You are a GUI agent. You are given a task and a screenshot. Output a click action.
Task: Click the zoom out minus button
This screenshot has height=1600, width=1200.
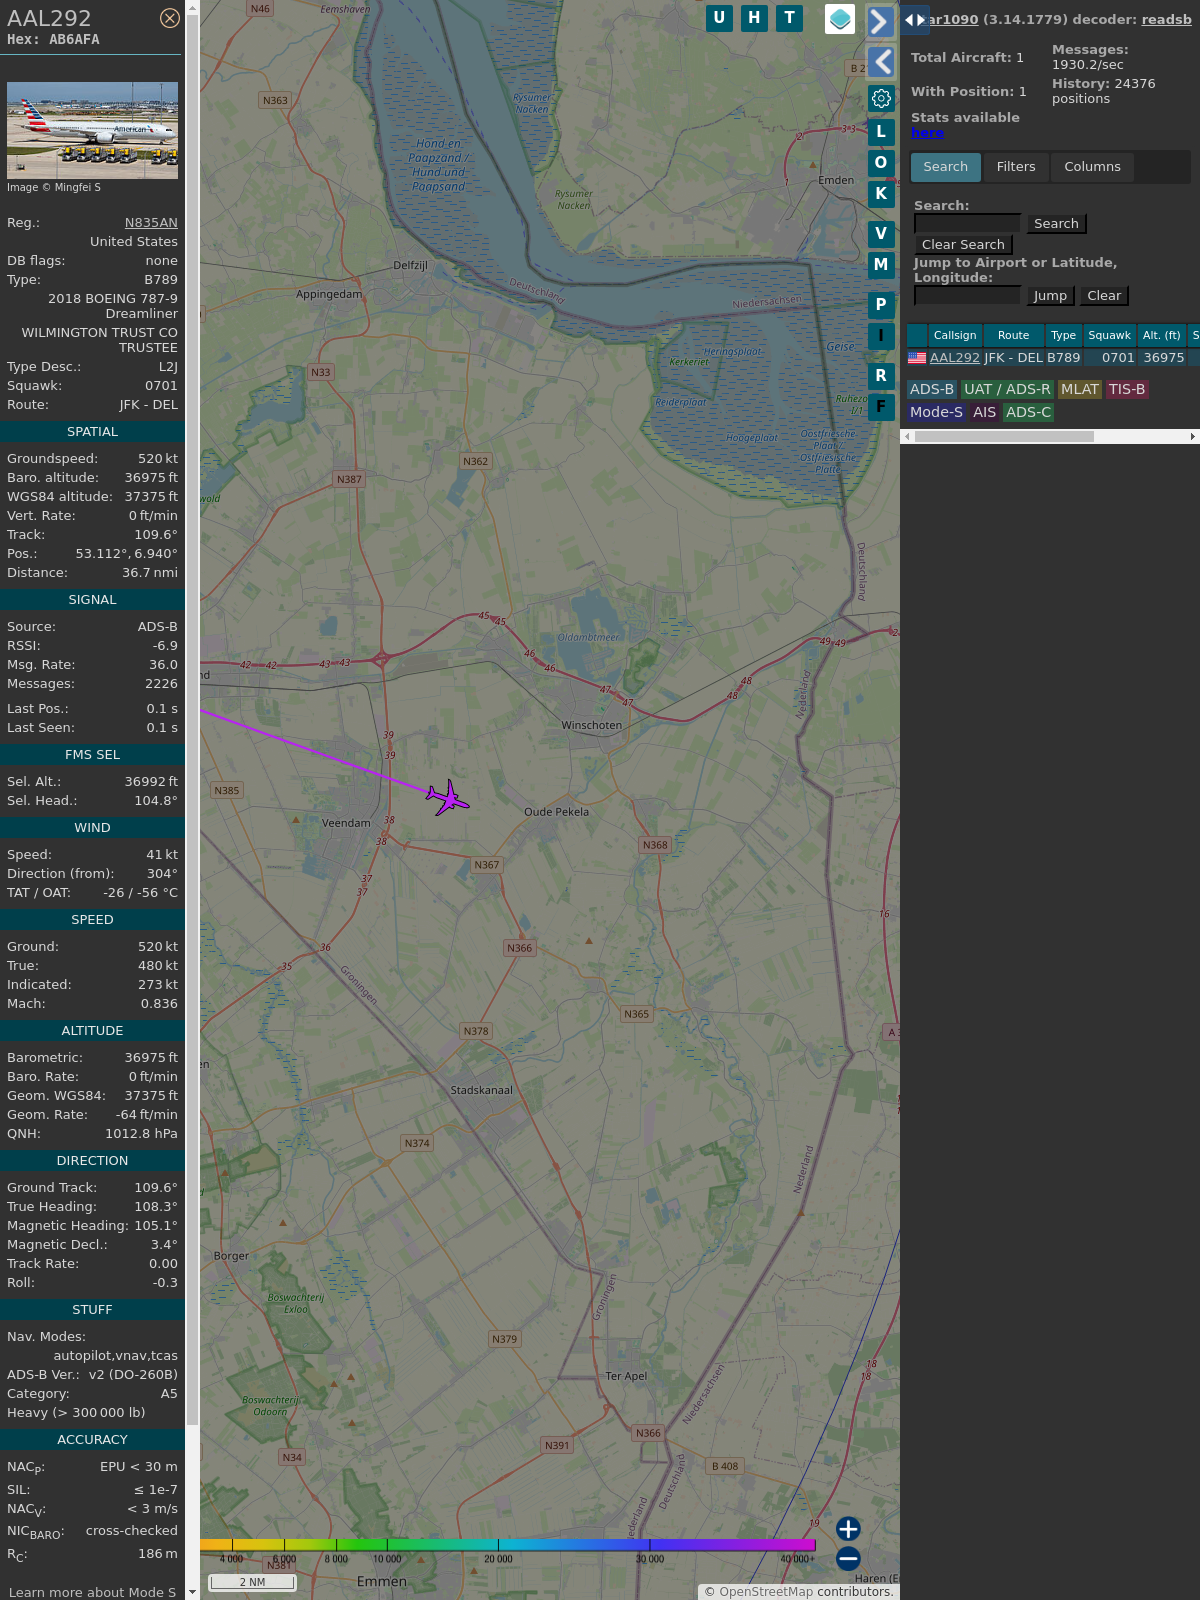coord(848,1558)
